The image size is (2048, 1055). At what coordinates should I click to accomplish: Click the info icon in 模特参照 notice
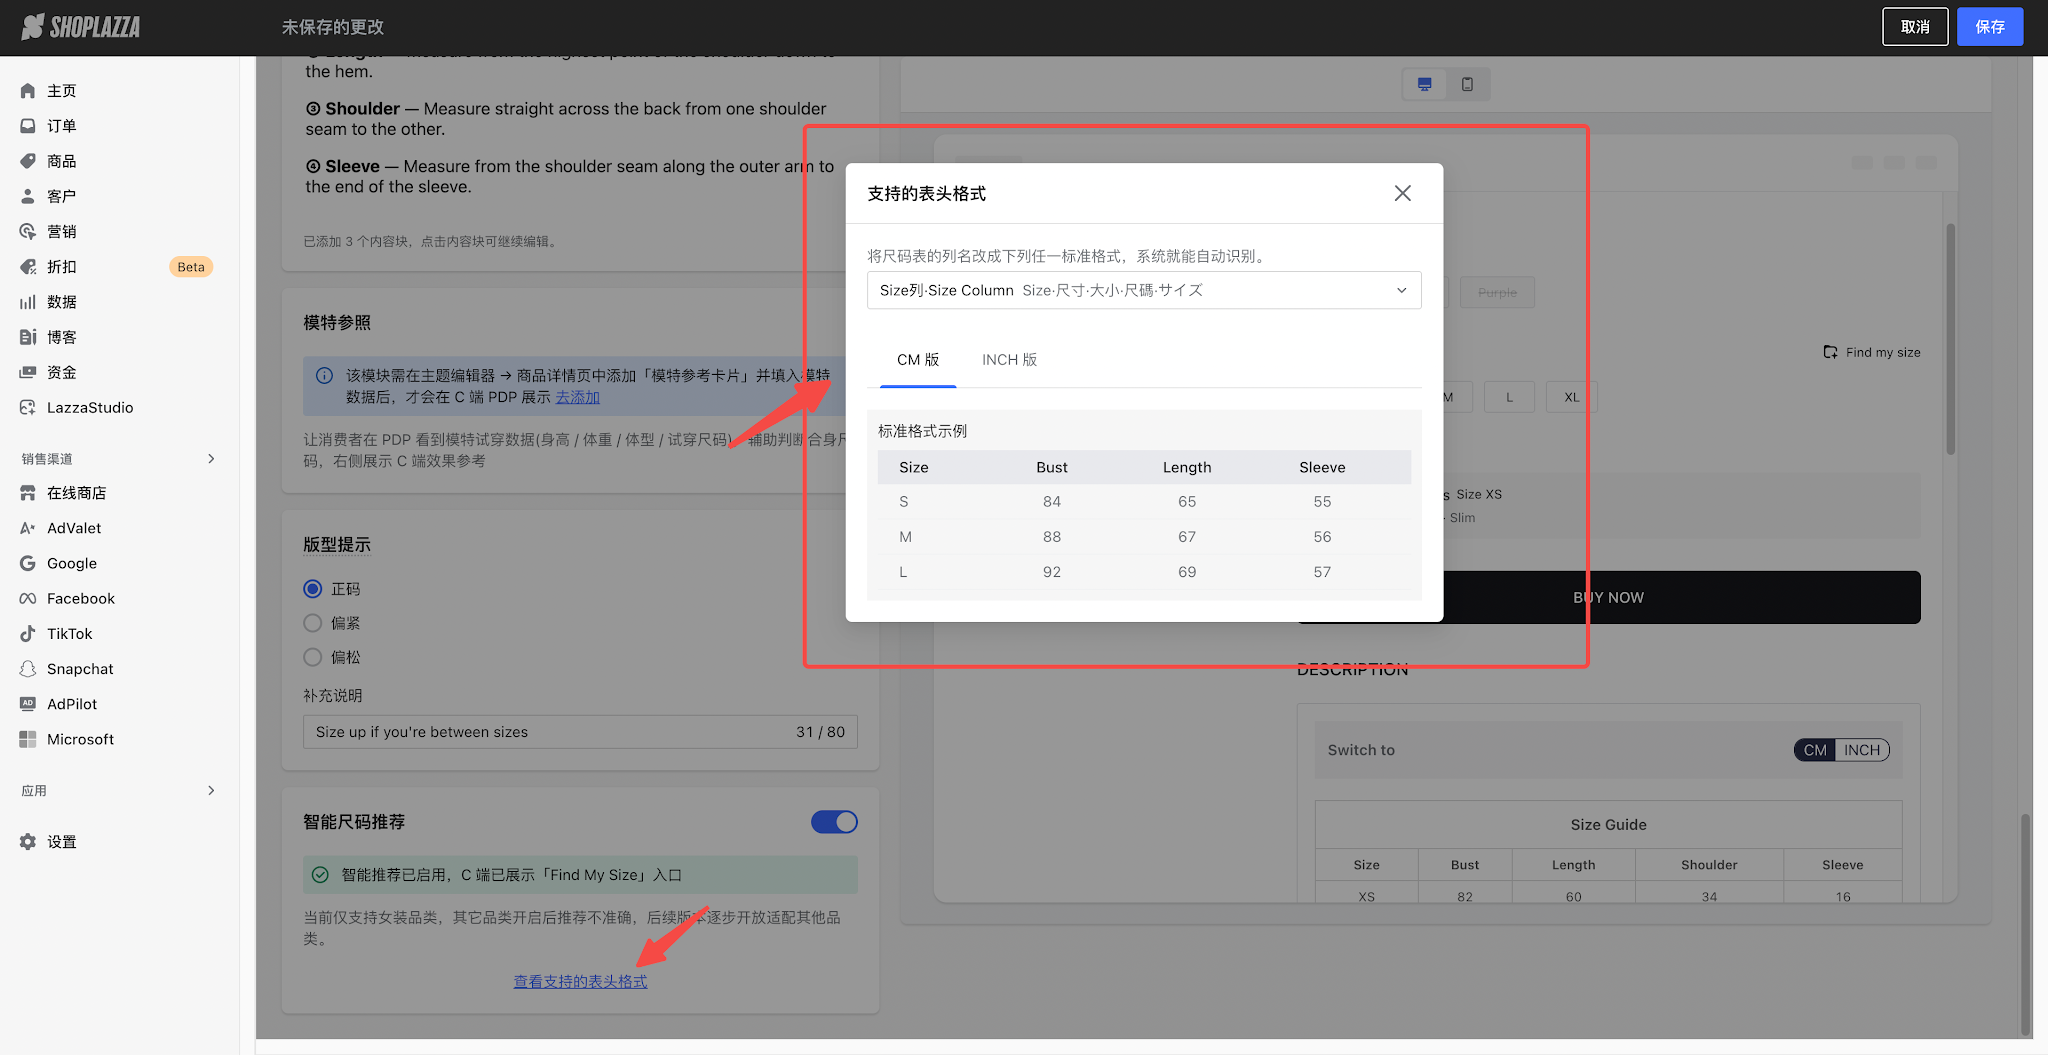coord(325,376)
